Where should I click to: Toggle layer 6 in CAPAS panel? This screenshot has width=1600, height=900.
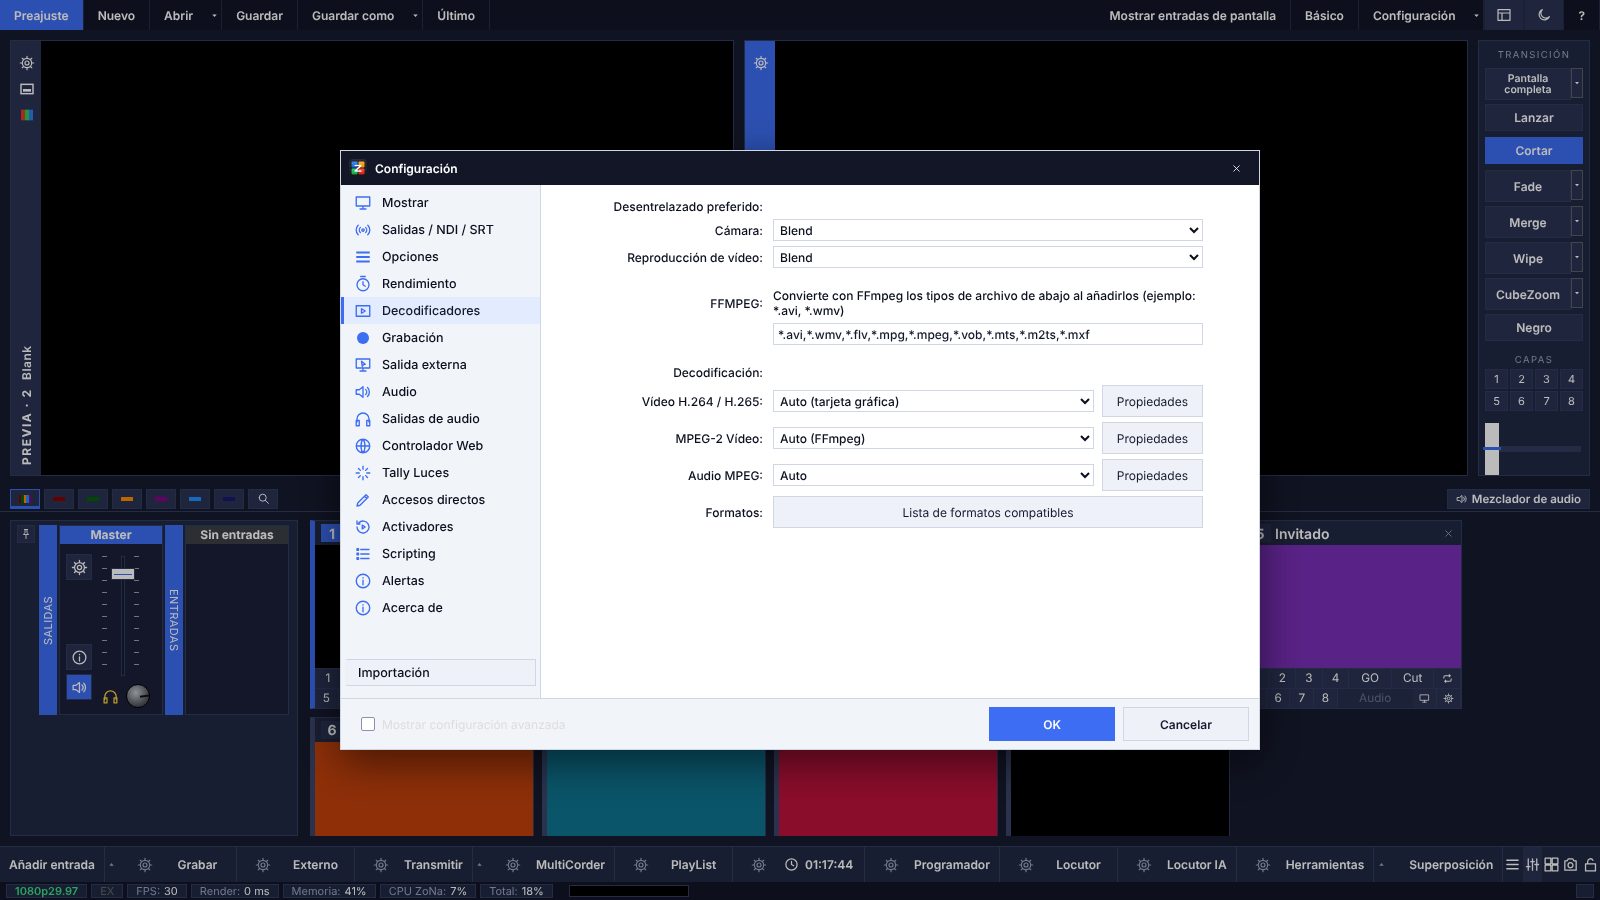pyautogui.click(x=1521, y=401)
